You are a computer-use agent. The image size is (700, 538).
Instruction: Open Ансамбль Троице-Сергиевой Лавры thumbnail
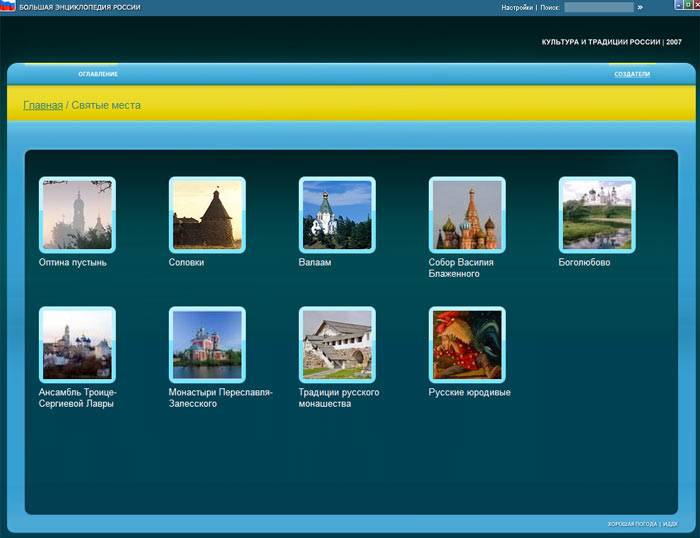77,345
